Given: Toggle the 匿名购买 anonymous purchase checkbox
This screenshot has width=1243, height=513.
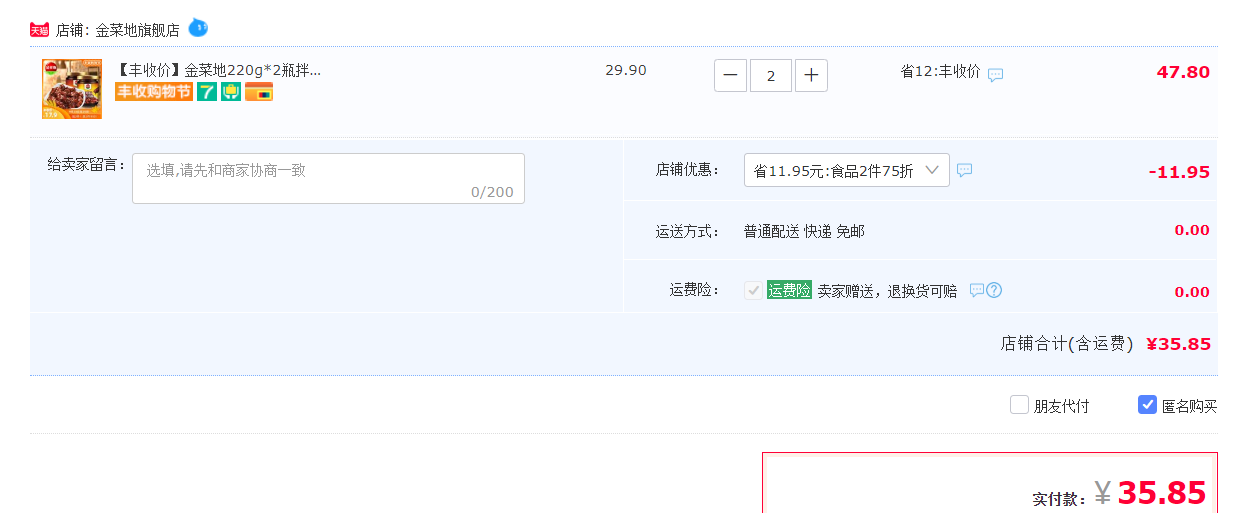Looking at the screenshot, I should 1148,405.
